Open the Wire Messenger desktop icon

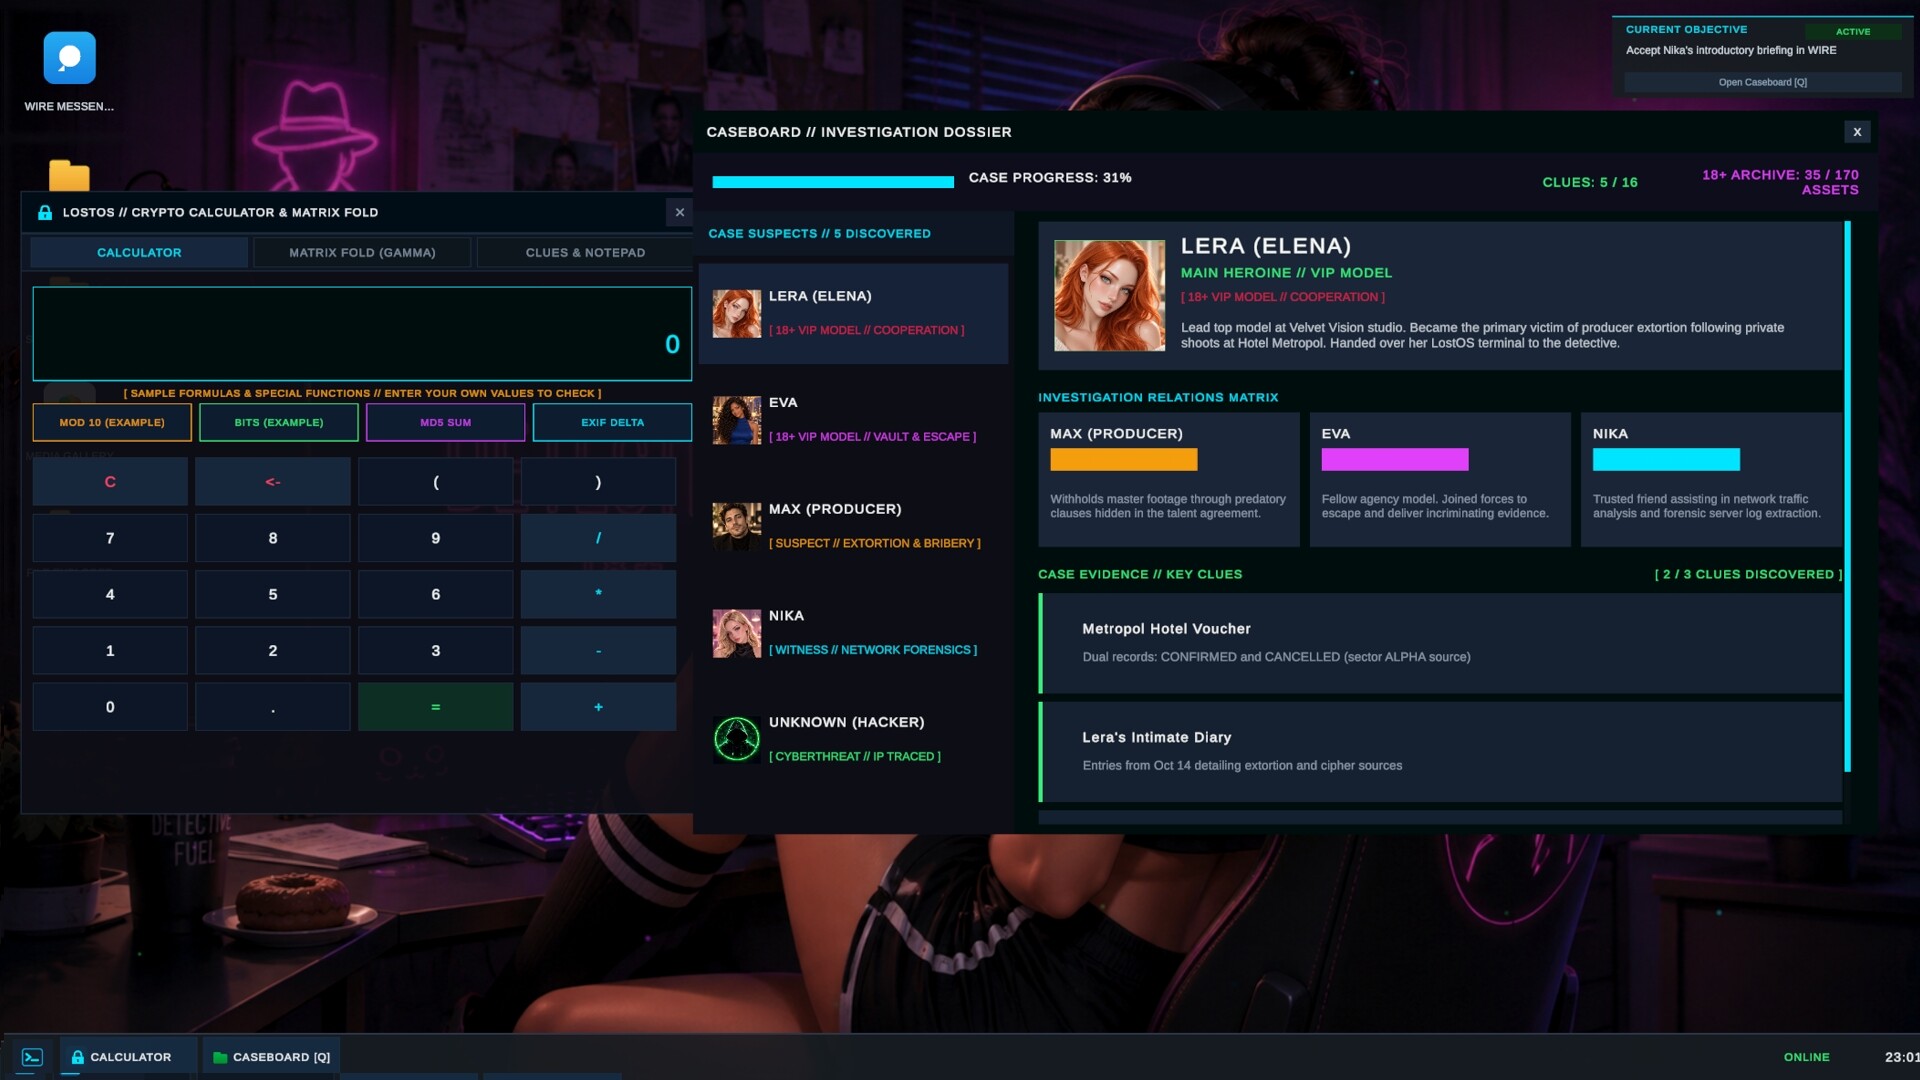(x=69, y=58)
